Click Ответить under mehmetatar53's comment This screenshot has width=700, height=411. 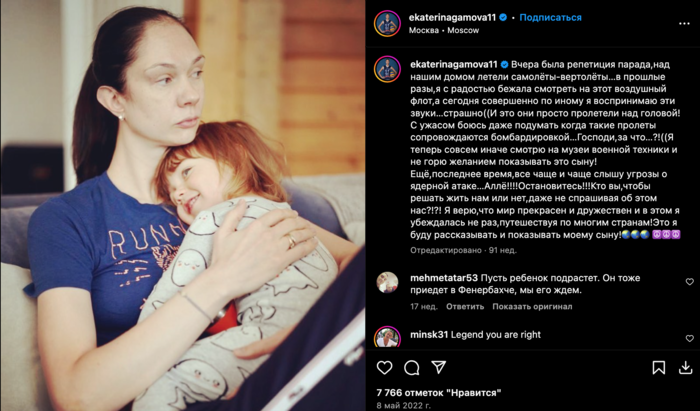465,307
